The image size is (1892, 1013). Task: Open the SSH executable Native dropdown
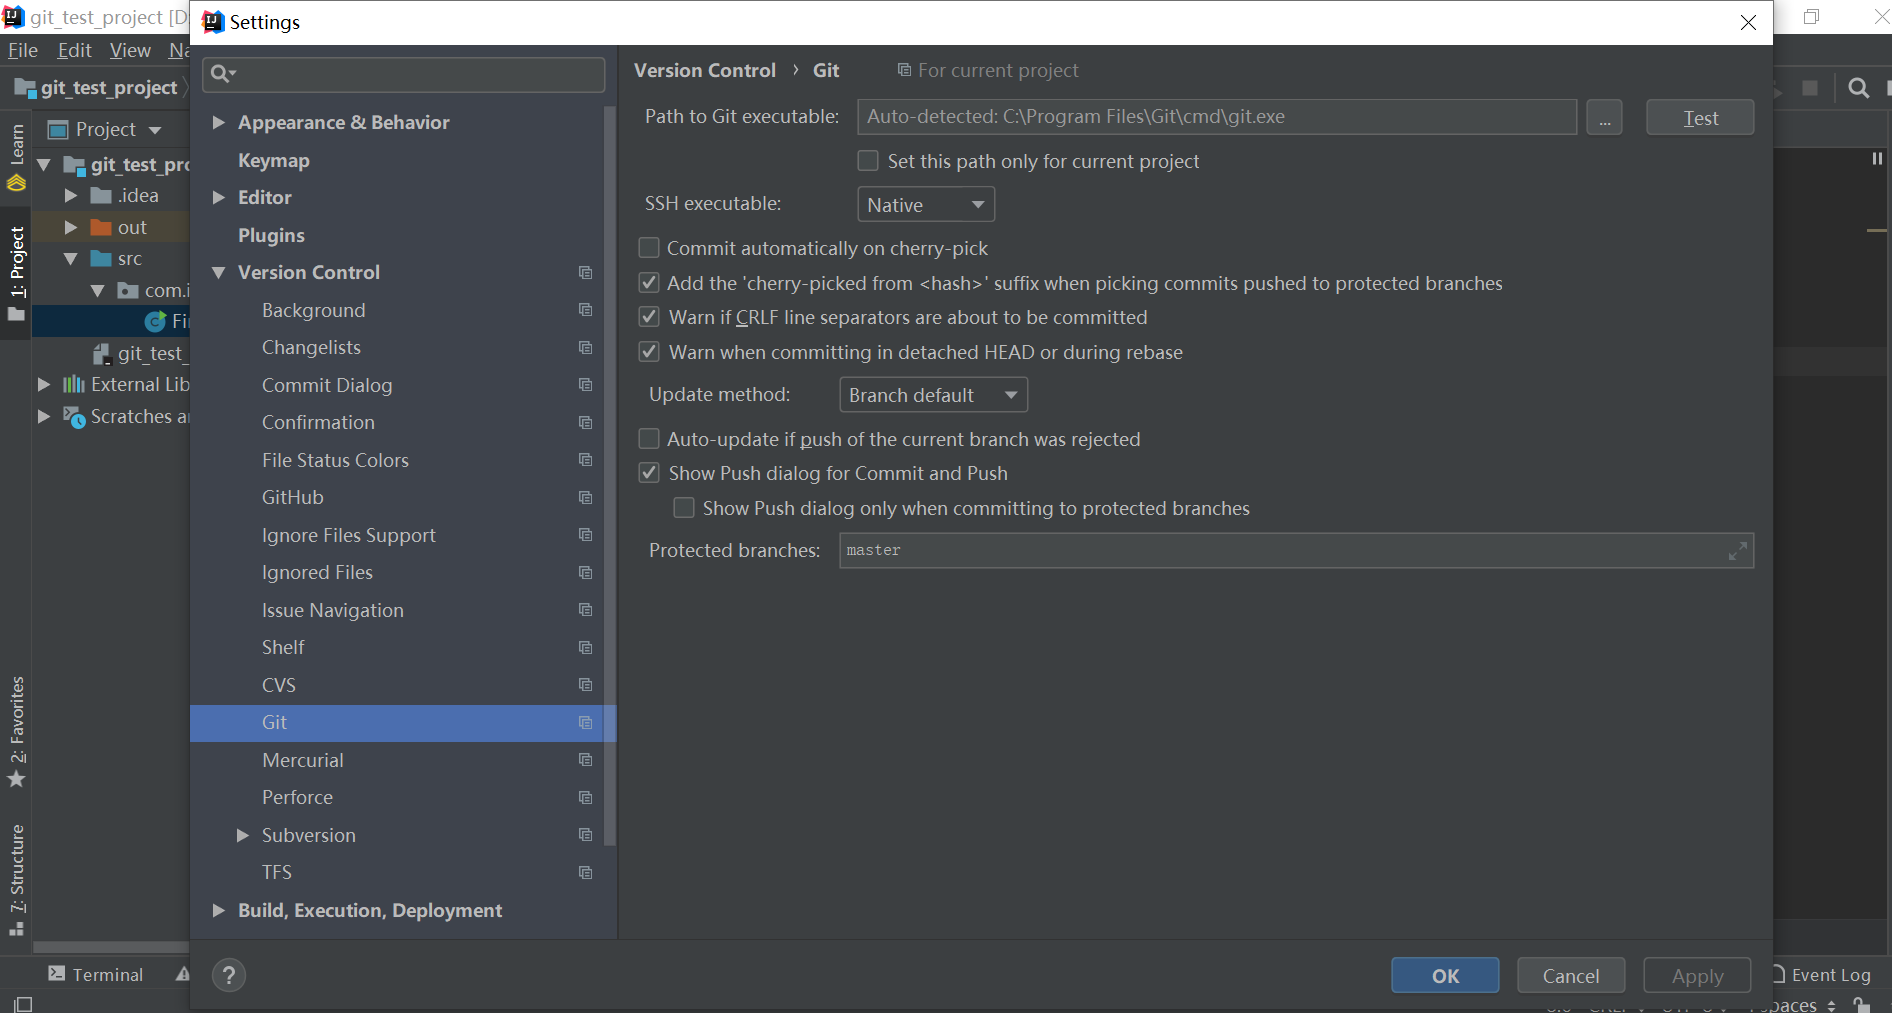926,205
